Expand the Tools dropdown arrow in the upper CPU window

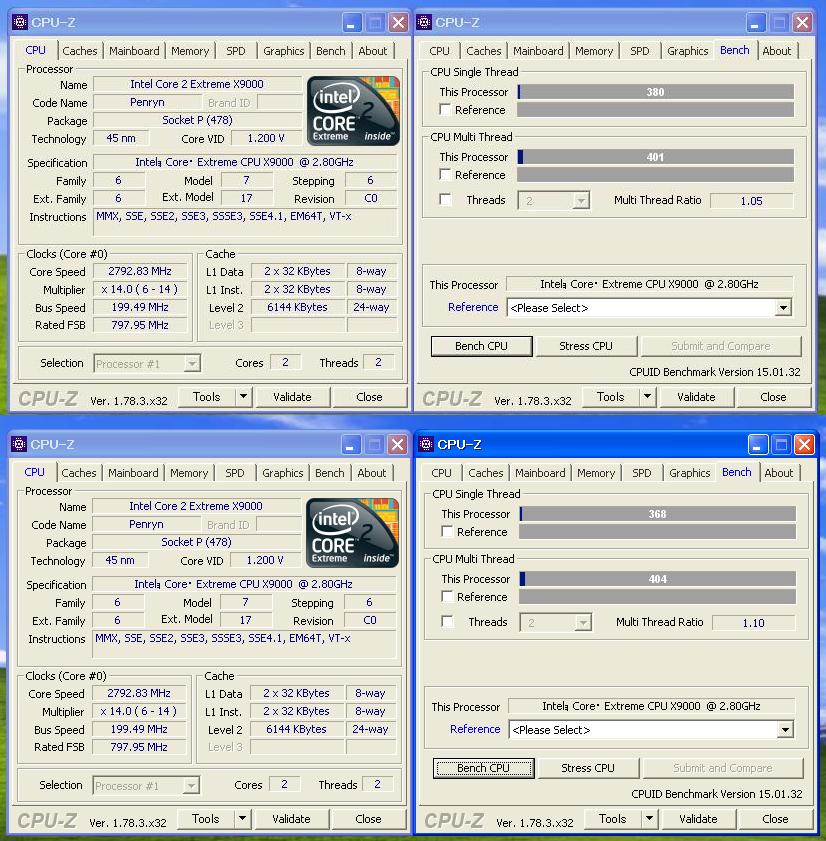click(x=243, y=397)
